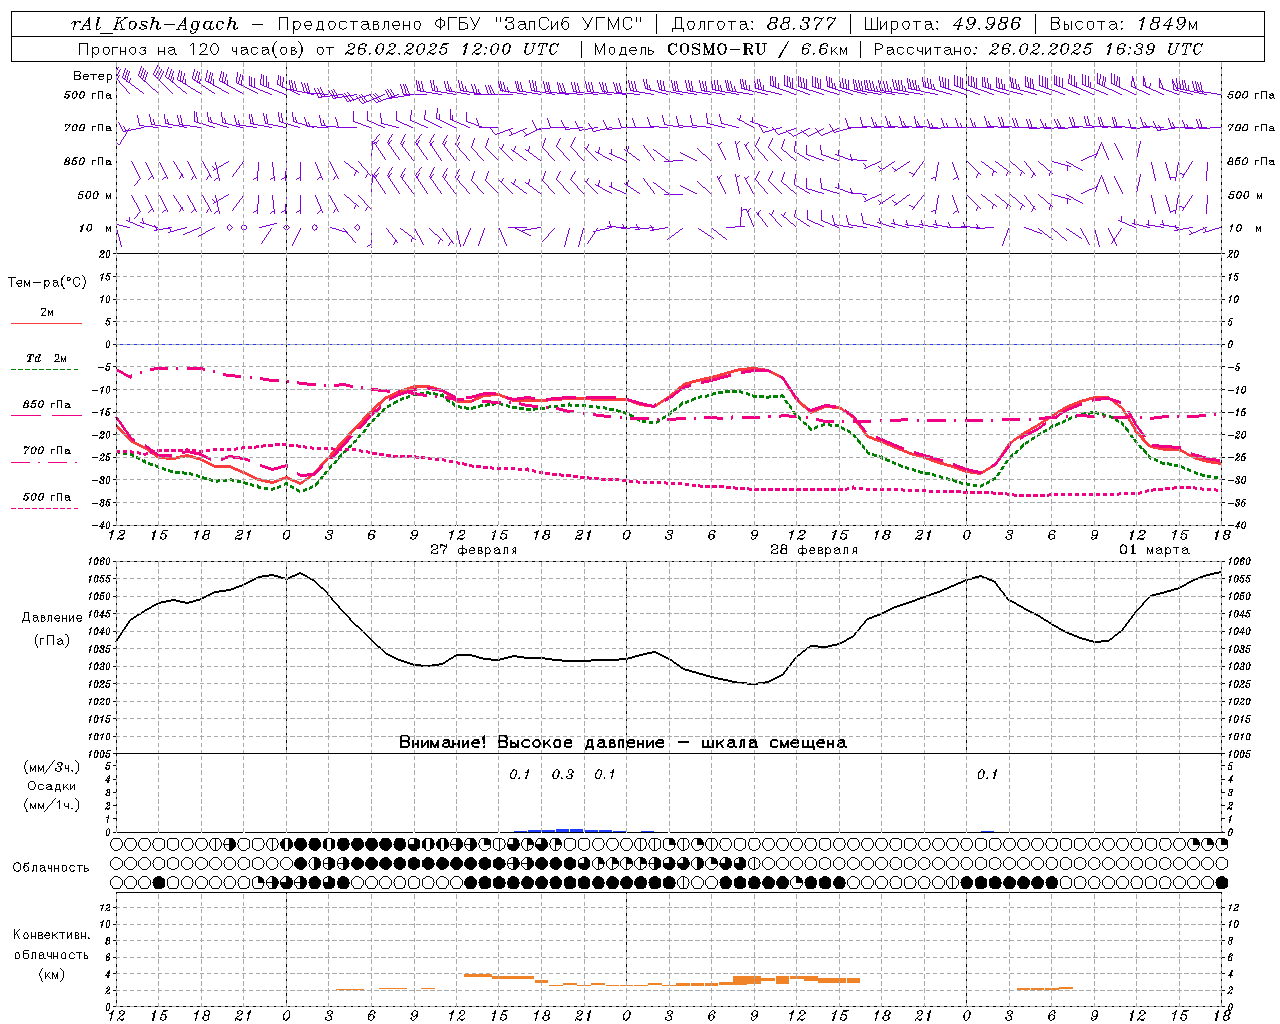Screen dimensions: 1280x1024
Task: Click the Осадки panel label
Action: (x=52, y=786)
